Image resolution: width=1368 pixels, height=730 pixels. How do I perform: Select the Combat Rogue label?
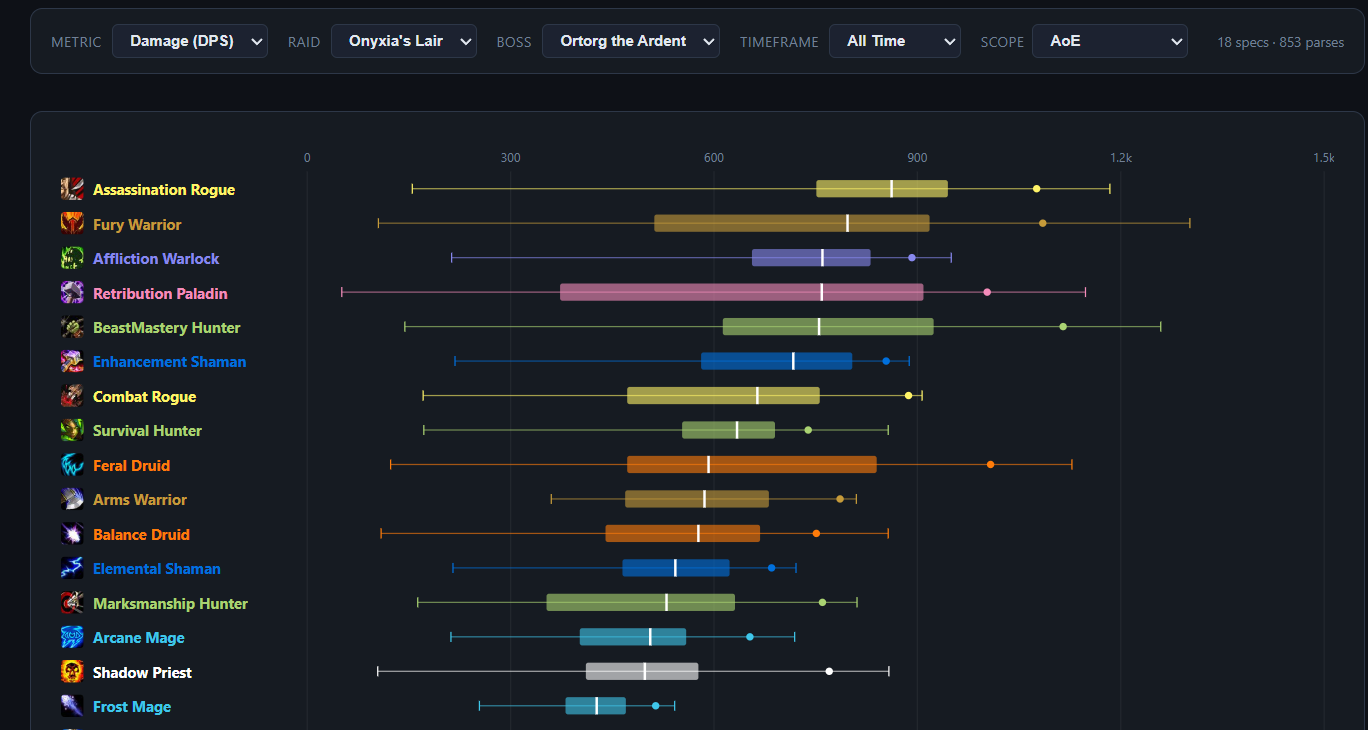point(144,397)
